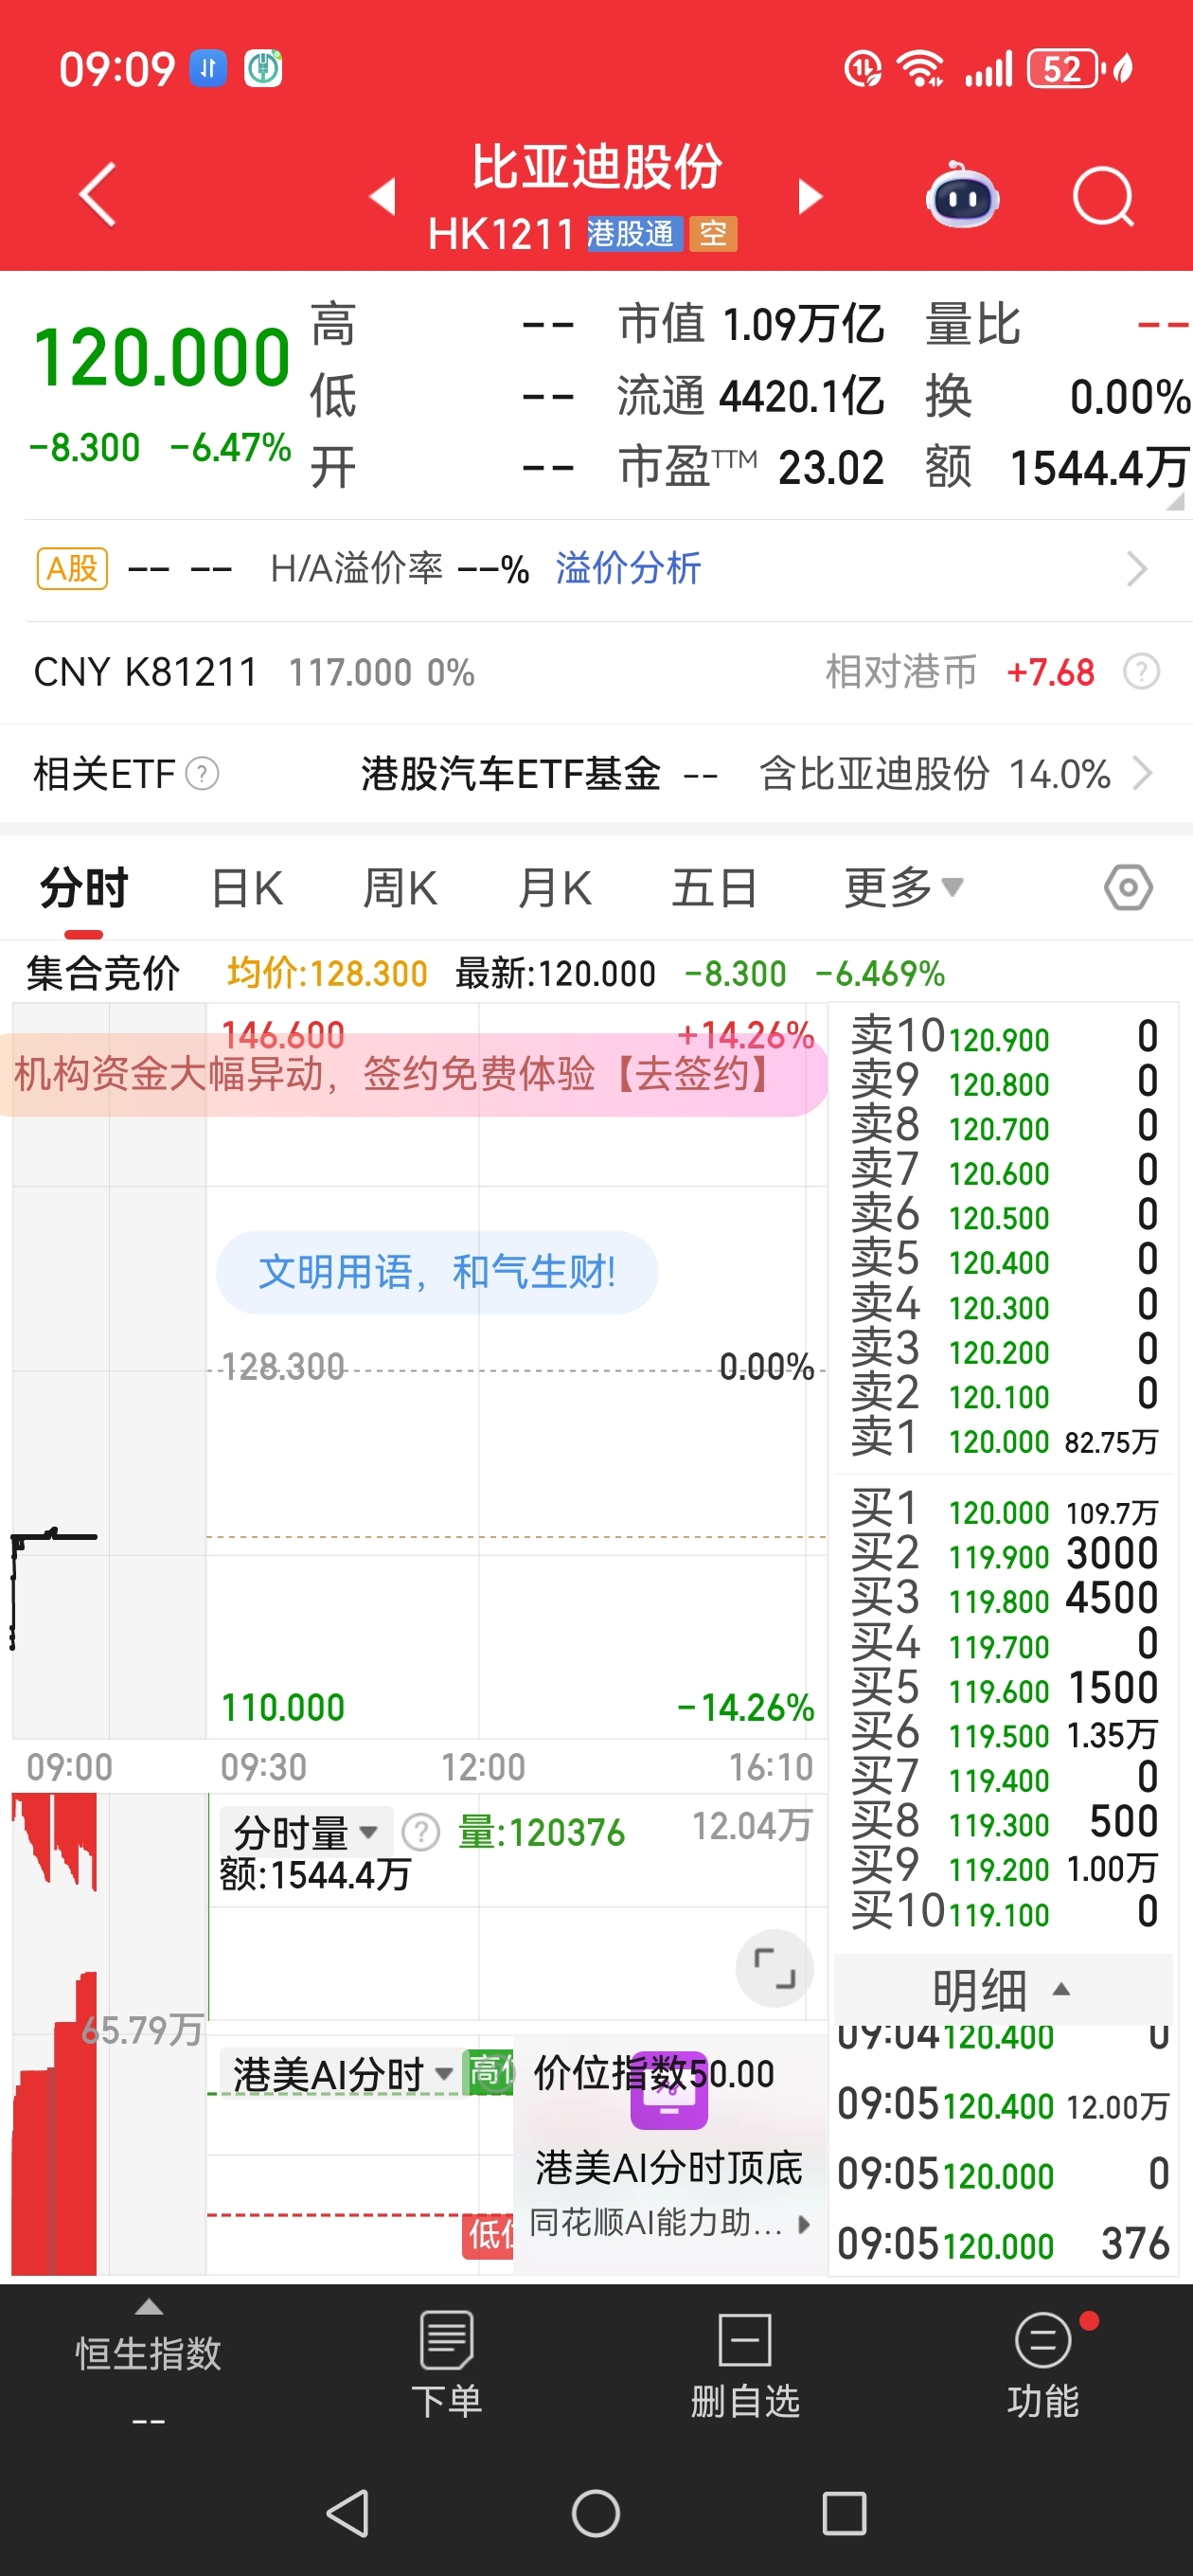Collapse the 明细 trade details panel

pyautogui.click(x=1002, y=1989)
